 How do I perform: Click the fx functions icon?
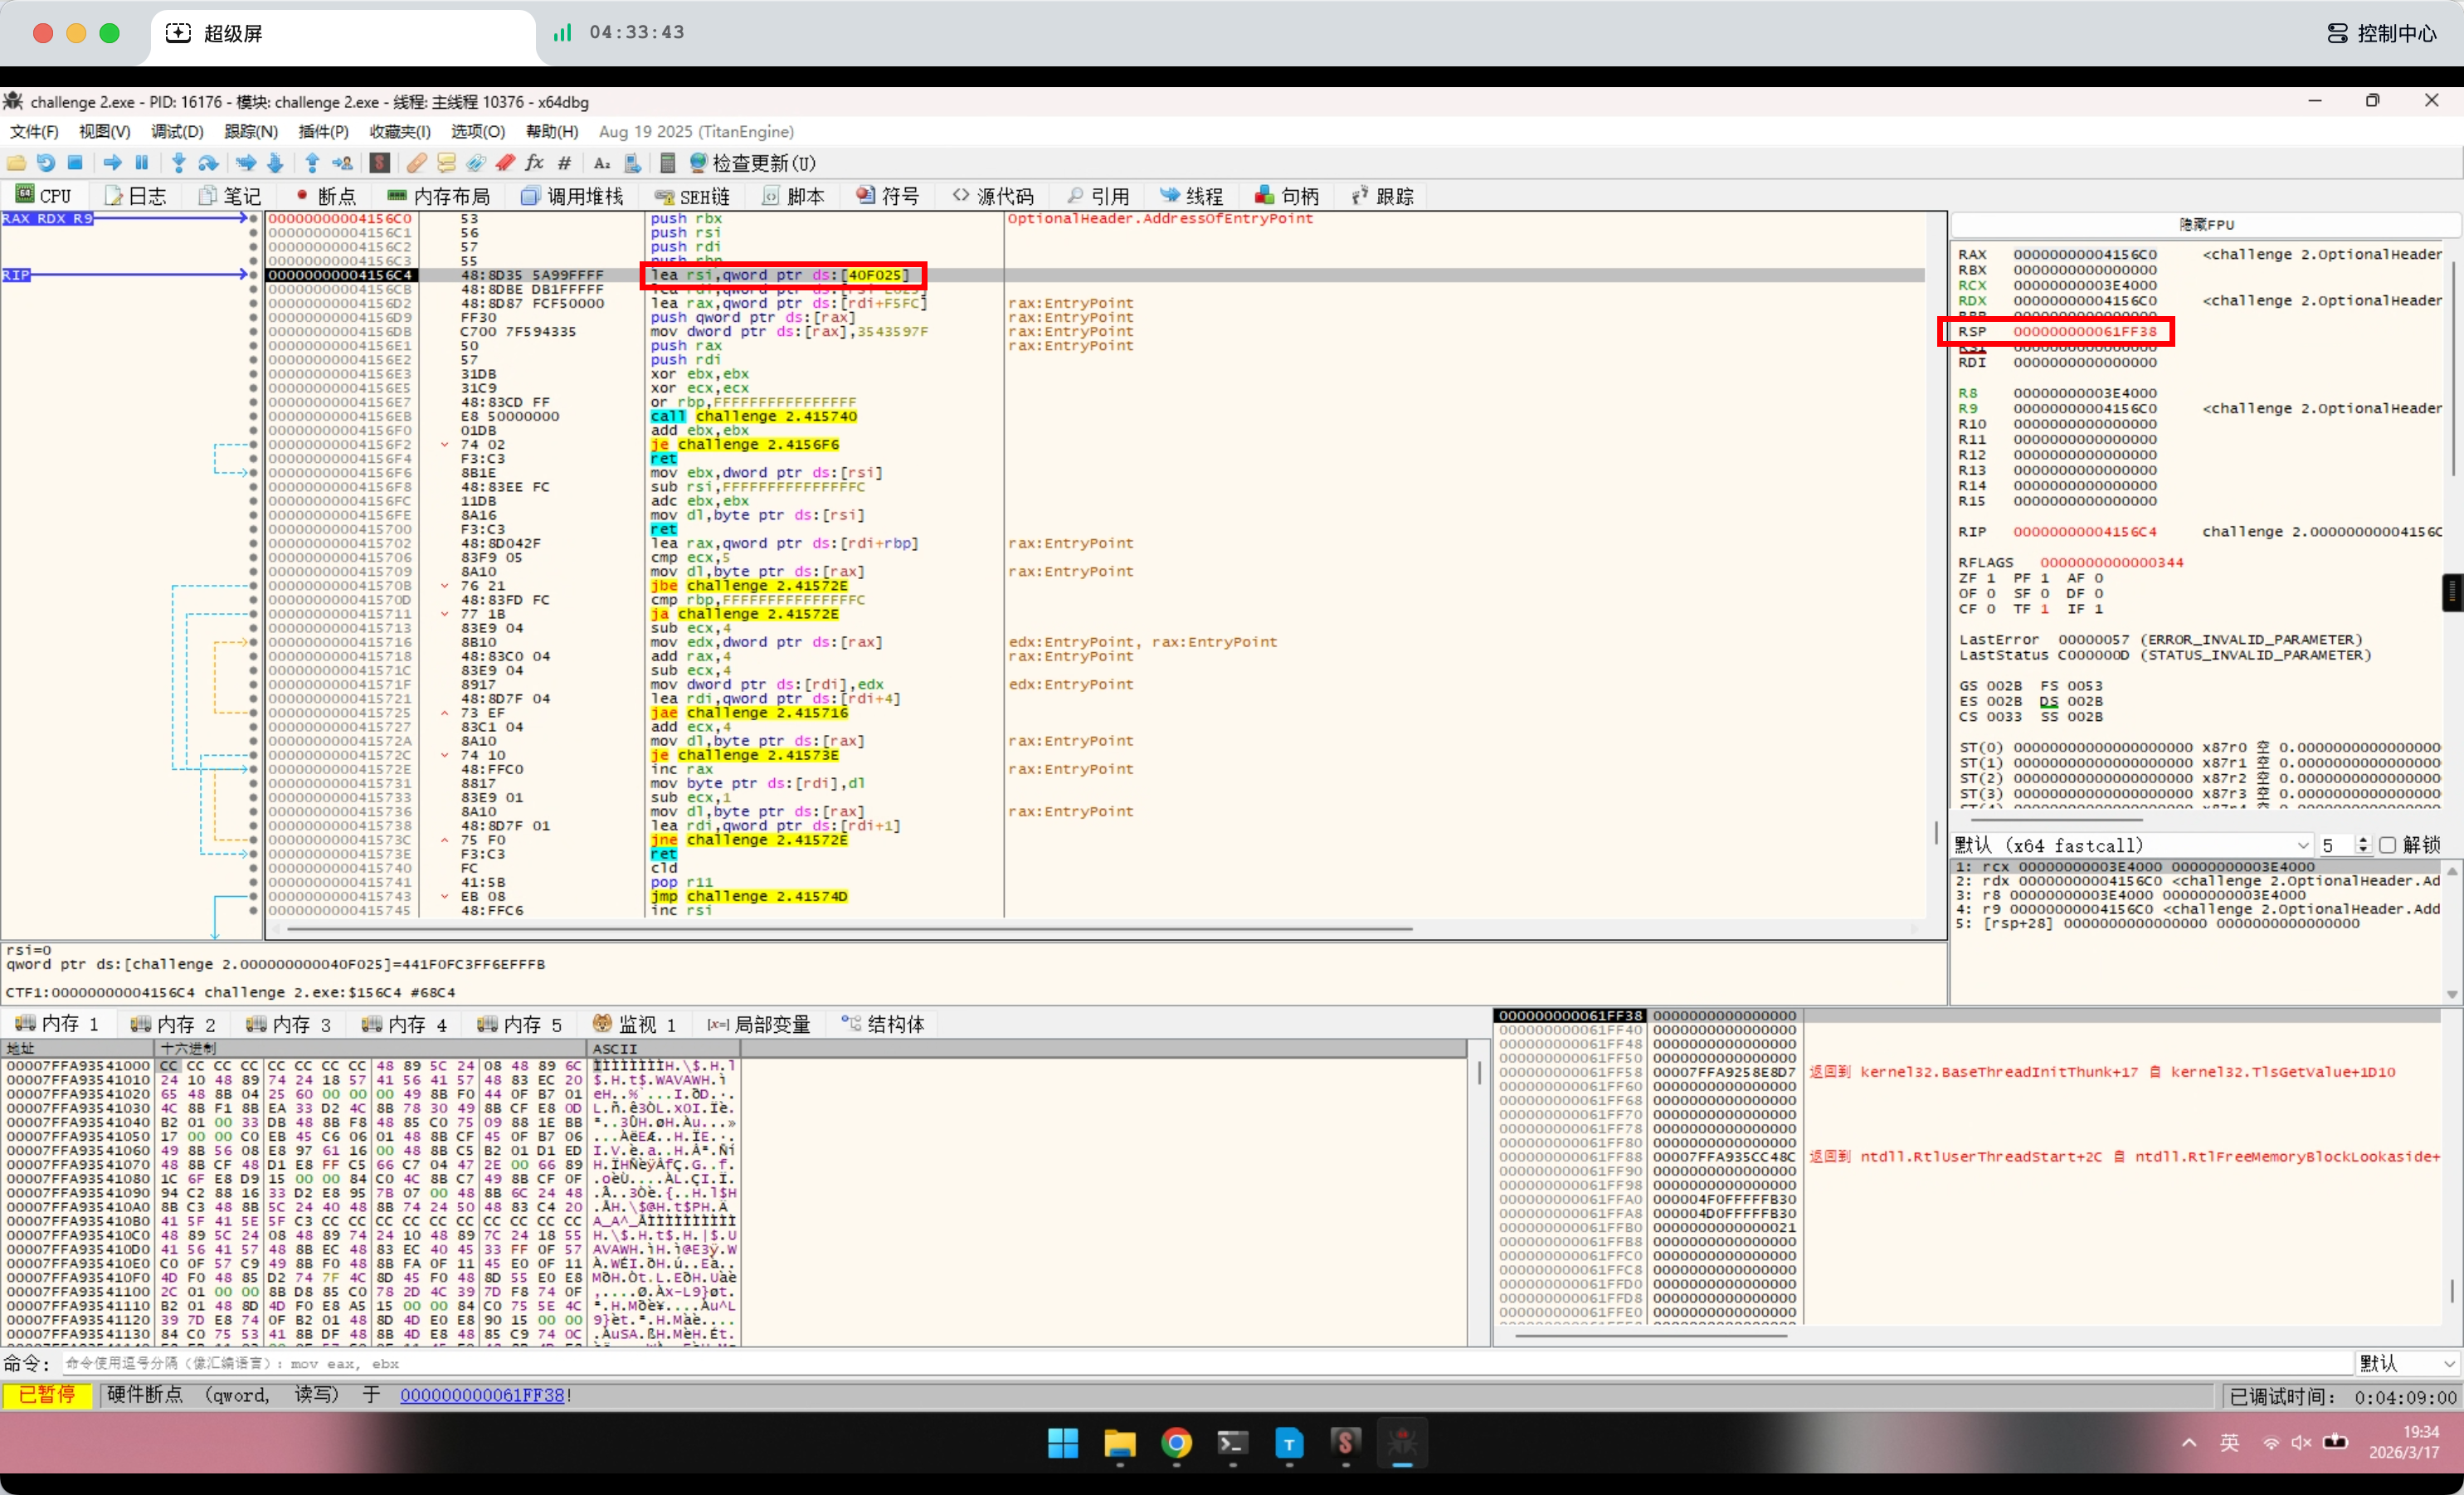(x=535, y=163)
